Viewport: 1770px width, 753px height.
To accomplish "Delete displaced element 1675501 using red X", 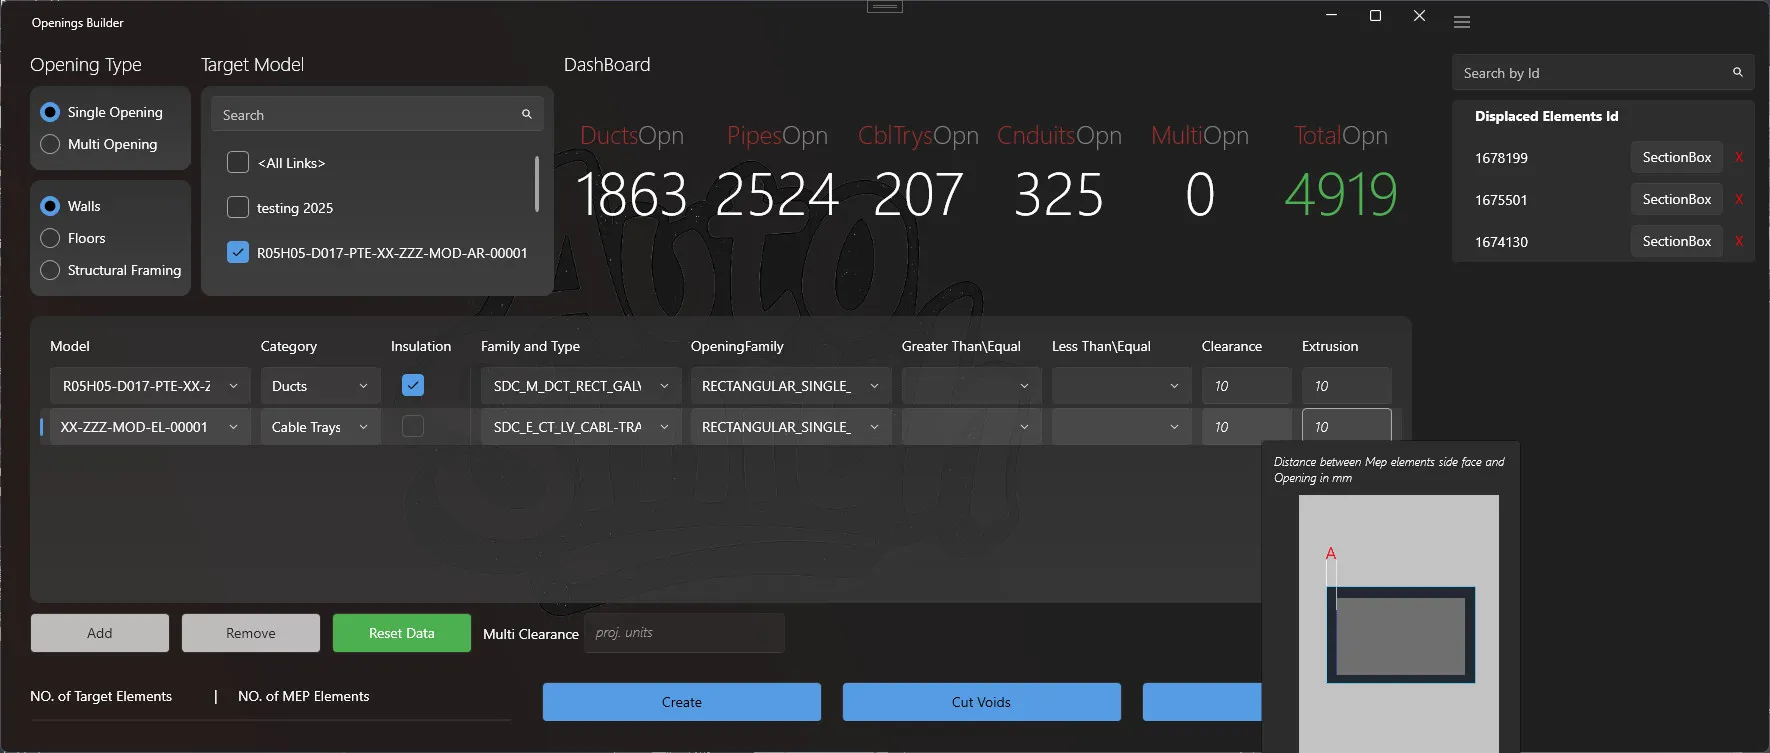I will pyautogui.click(x=1739, y=200).
